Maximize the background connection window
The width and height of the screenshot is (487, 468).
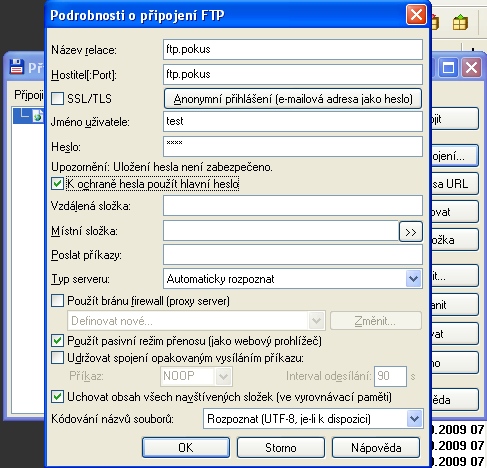tap(448, 68)
